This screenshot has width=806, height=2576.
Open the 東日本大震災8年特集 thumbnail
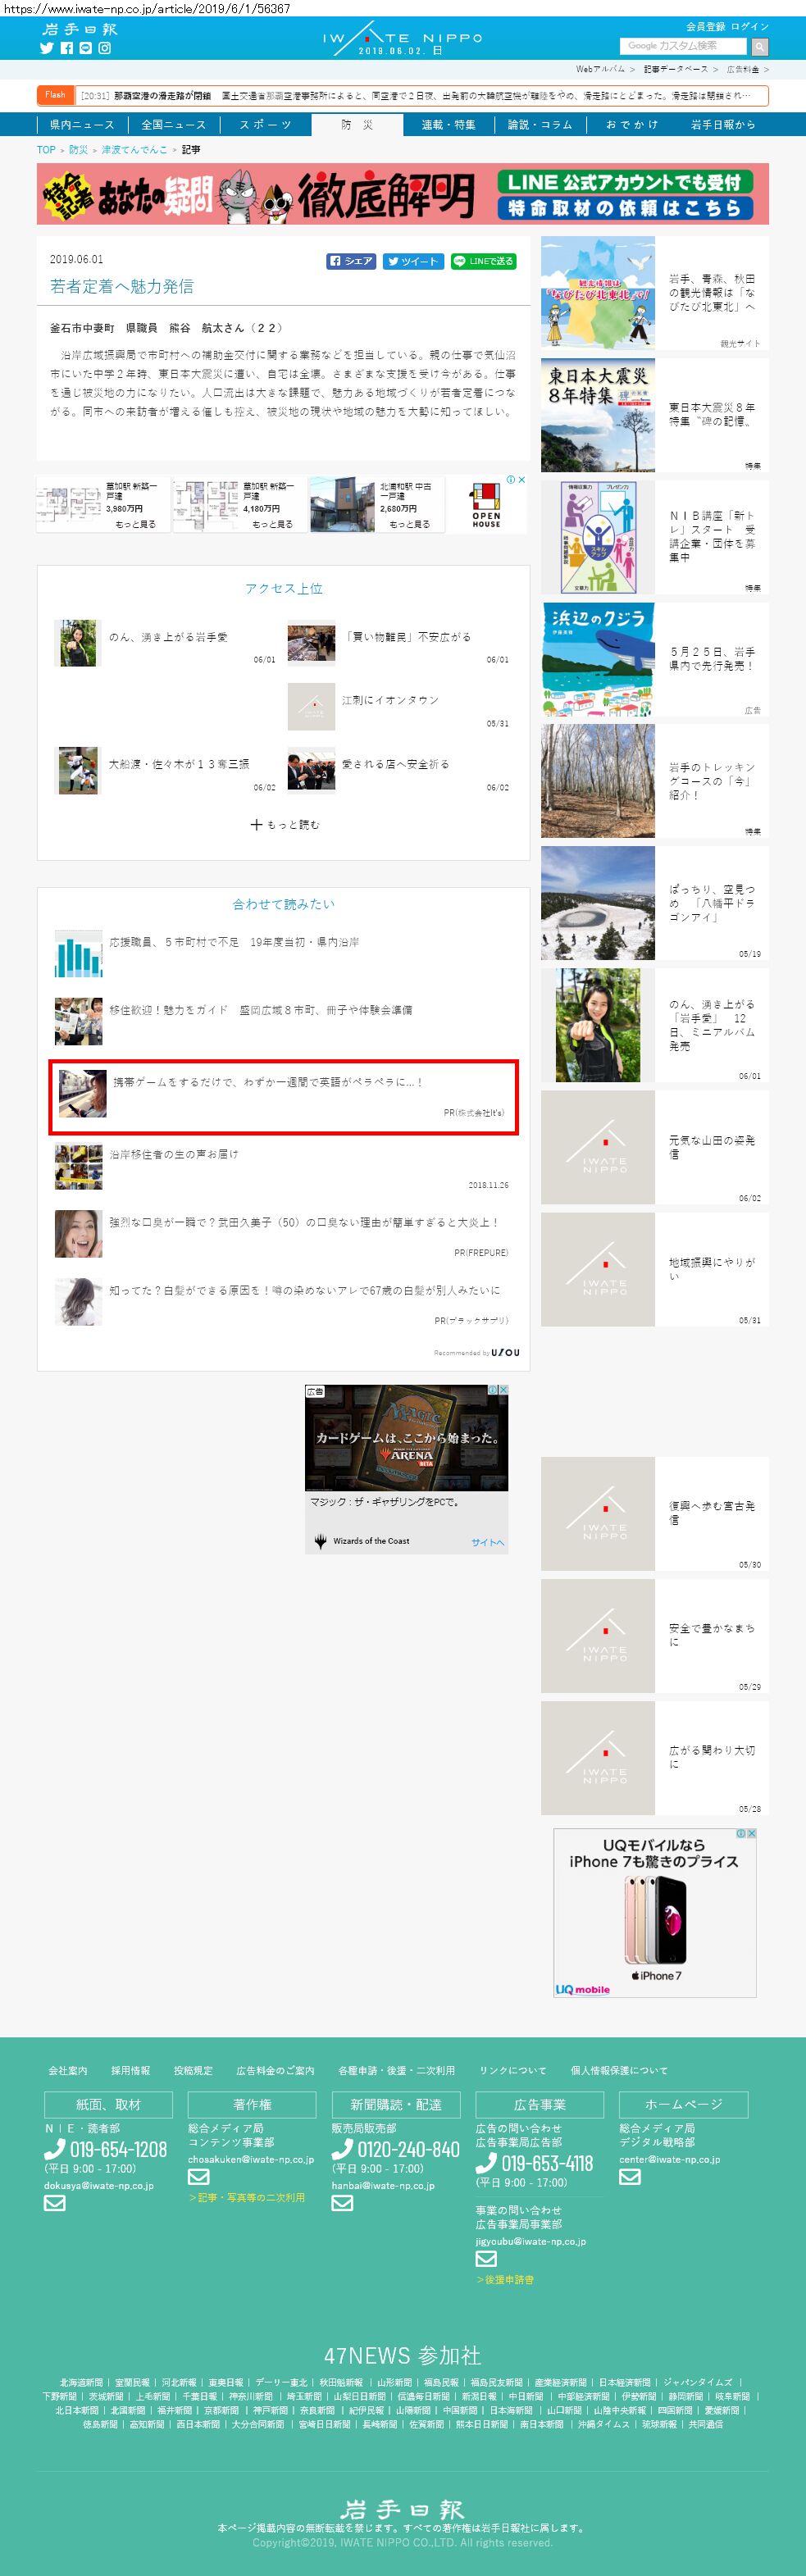click(x=598, y=415)
